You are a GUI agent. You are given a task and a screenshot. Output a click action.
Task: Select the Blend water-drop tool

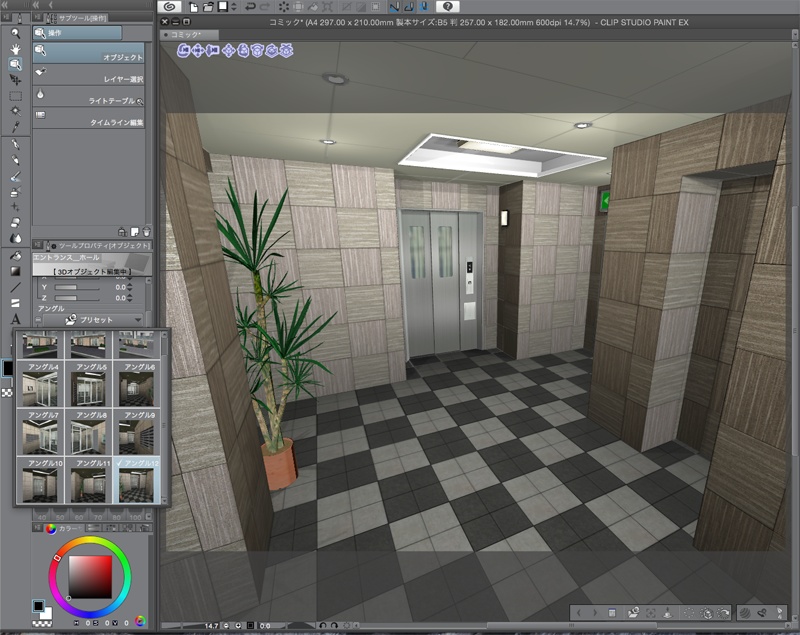16,239
